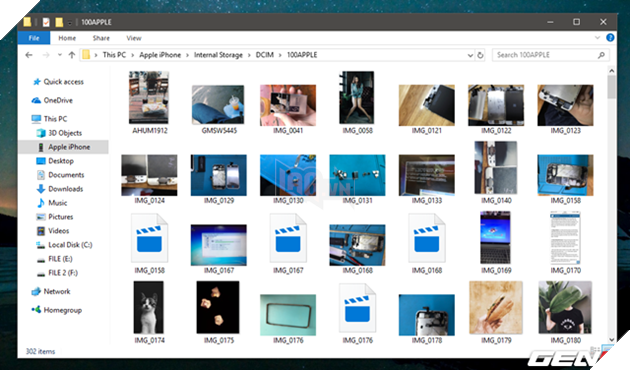Select the IMG_0129 thumbnail

click(x=219, y=175)
